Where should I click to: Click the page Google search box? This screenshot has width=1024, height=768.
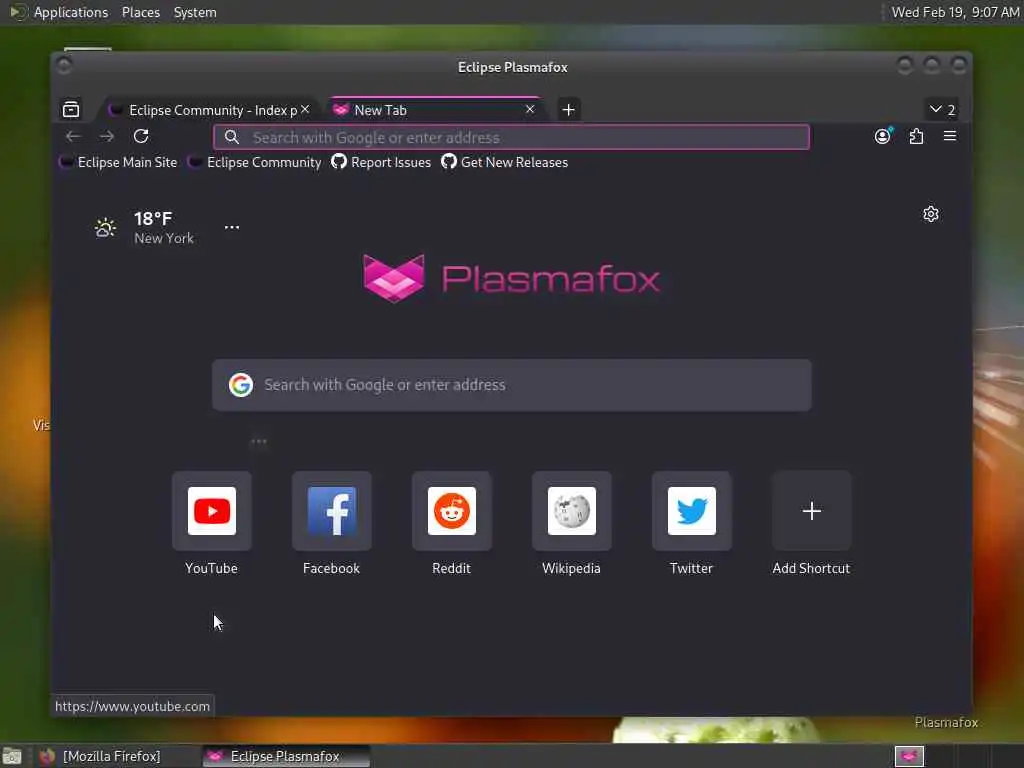coord(512,385)
